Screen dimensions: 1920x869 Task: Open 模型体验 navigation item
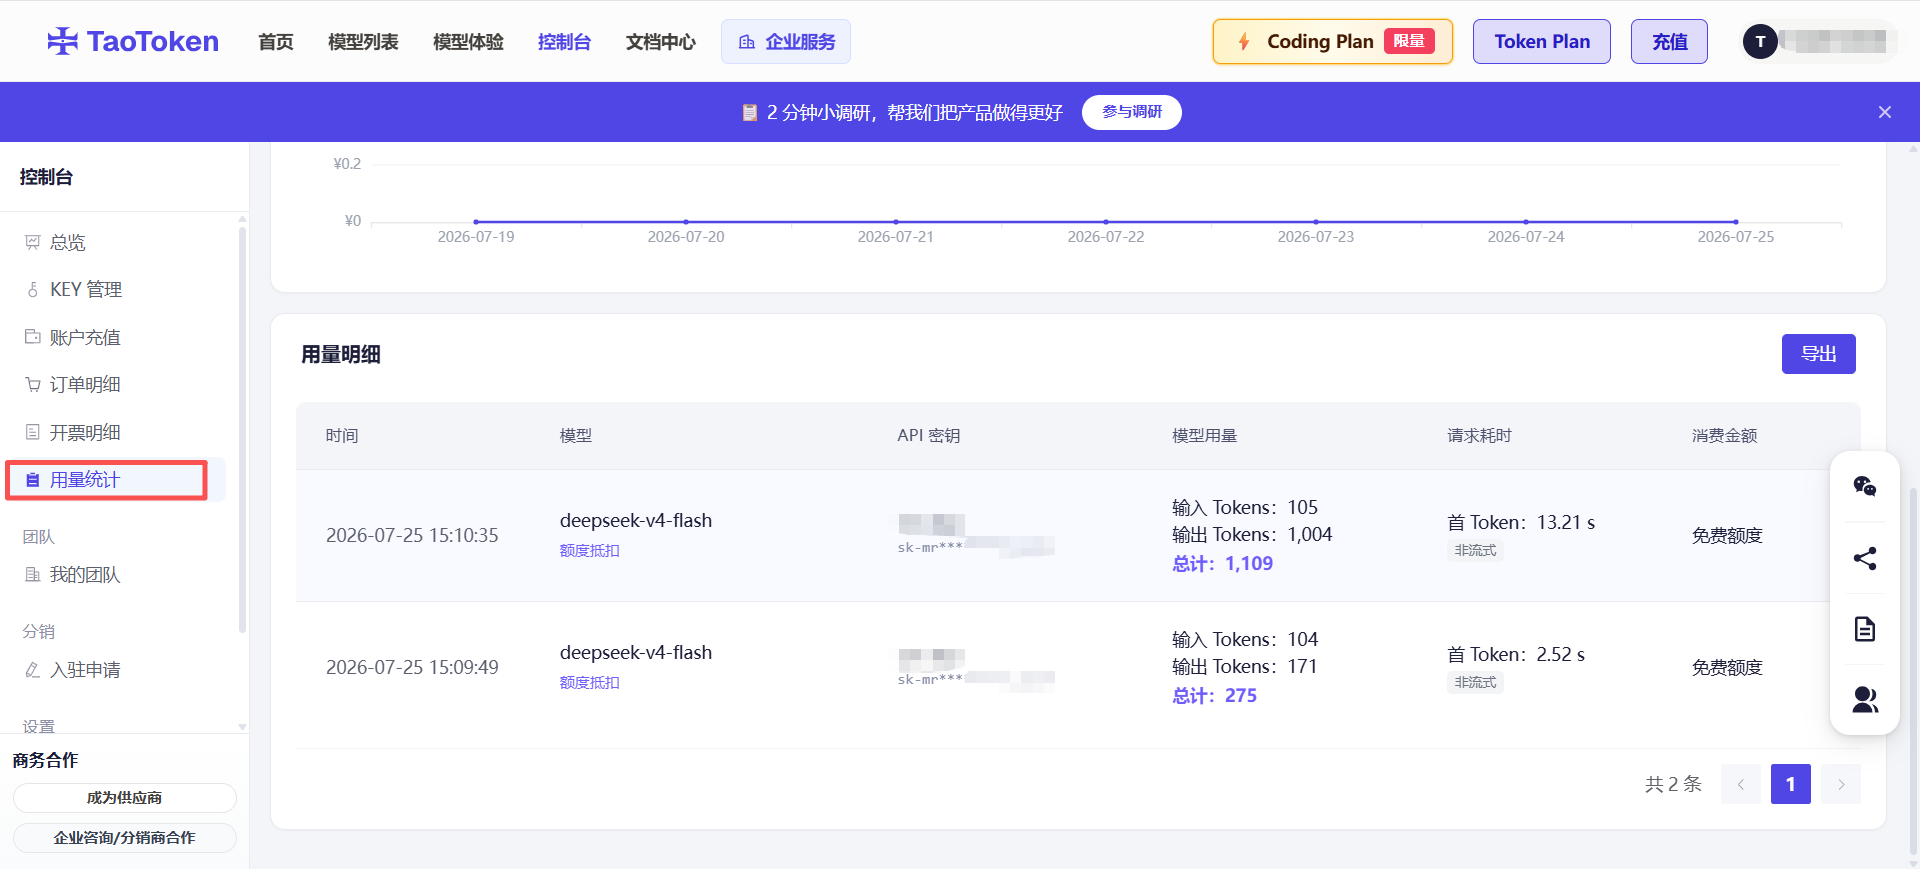[468, 42]
